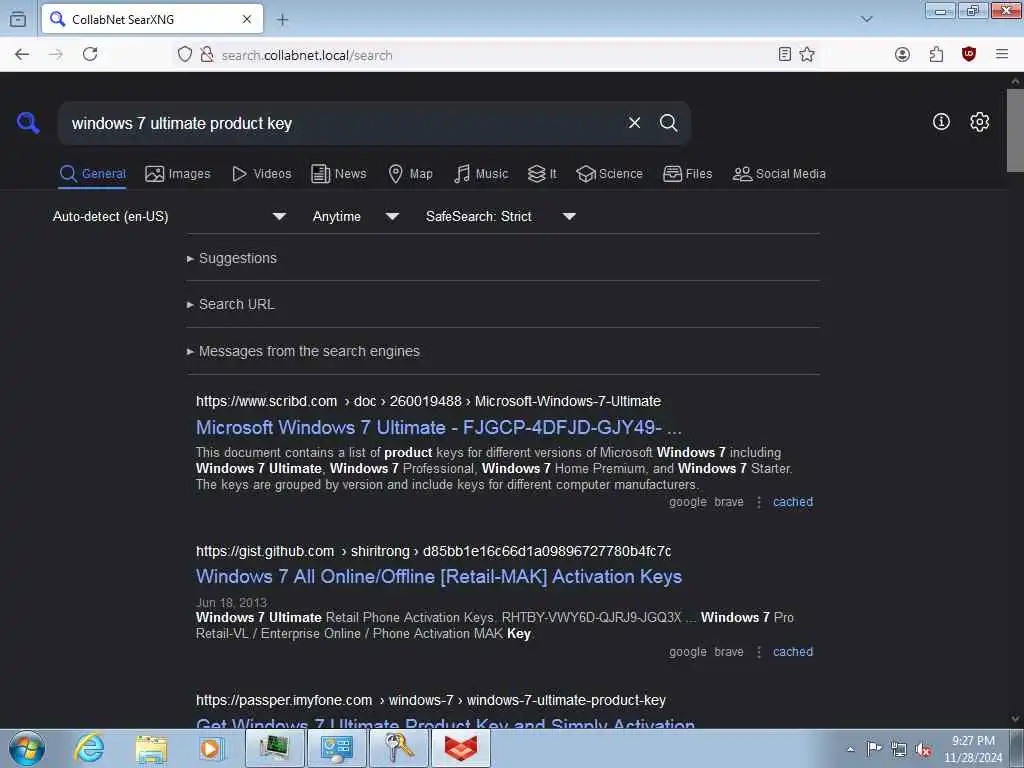Open Windows Media Player taskbar icon
This screenshot has width=1024, height=768.
tap(211, 748)
